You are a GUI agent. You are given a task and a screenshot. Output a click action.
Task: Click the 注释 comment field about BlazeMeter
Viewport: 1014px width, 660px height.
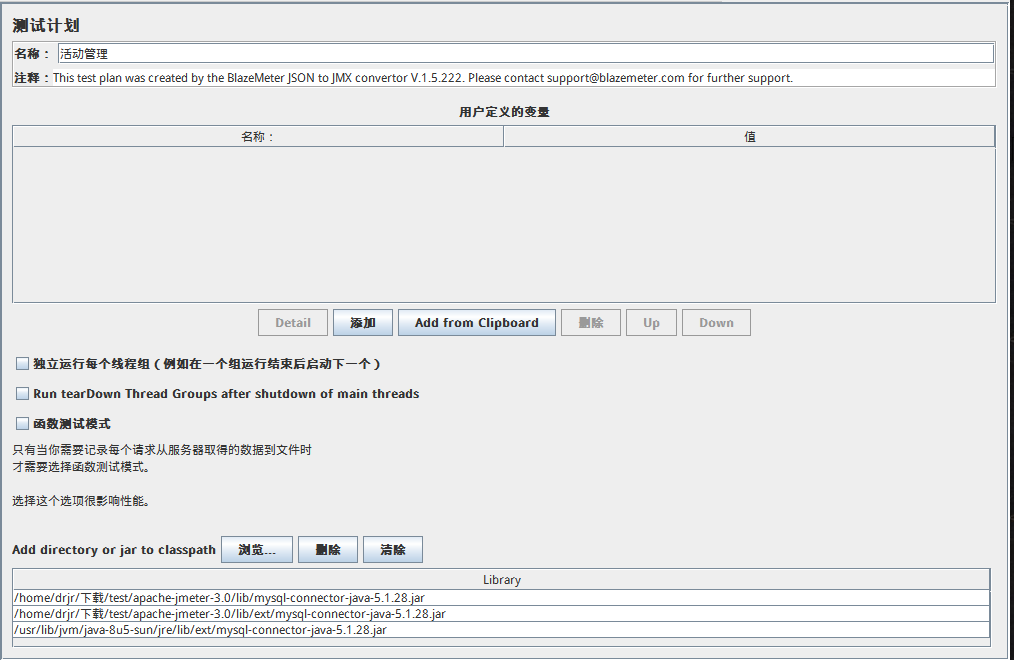[x=523, y=78]
